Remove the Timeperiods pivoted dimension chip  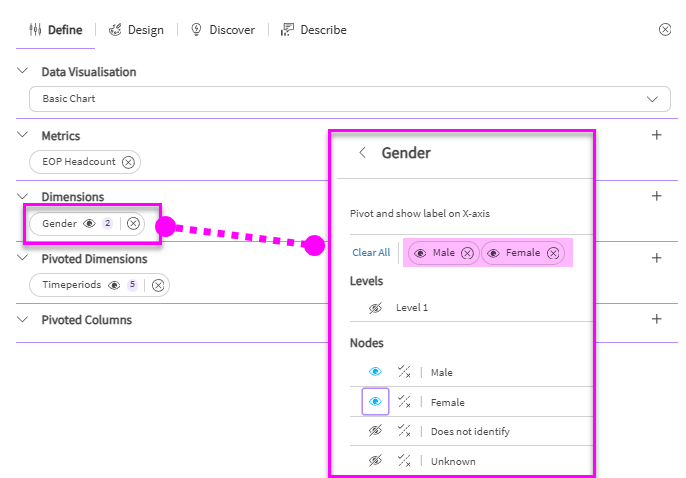[157, 286]
